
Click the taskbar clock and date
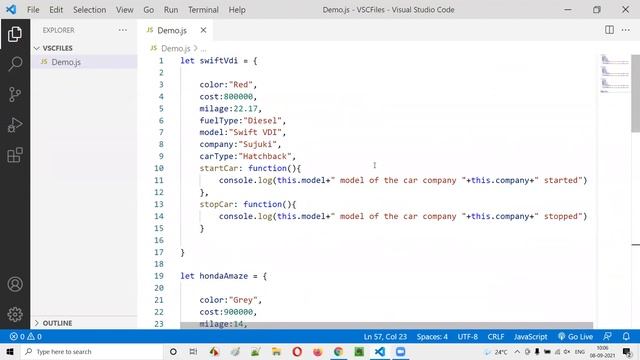point(602,351)
